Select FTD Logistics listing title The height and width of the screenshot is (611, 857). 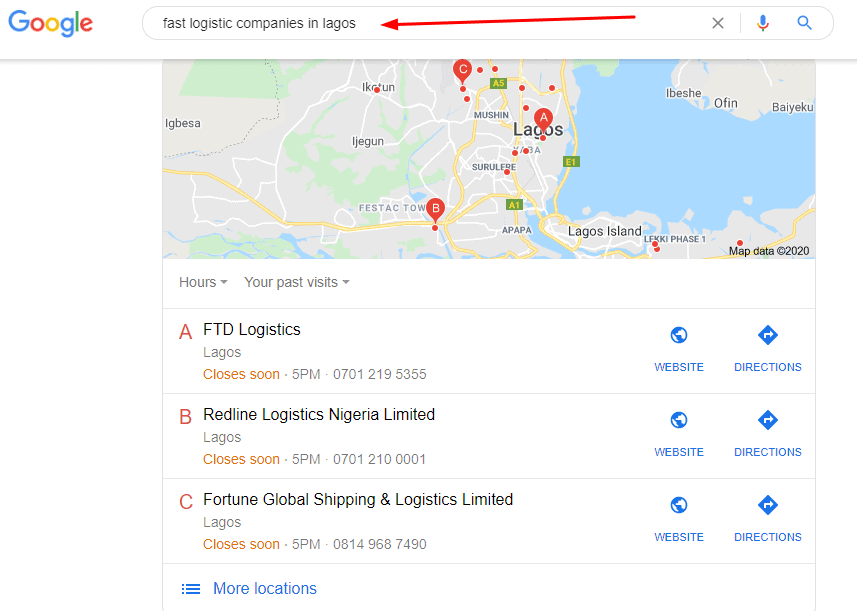(x=252, y=329)
